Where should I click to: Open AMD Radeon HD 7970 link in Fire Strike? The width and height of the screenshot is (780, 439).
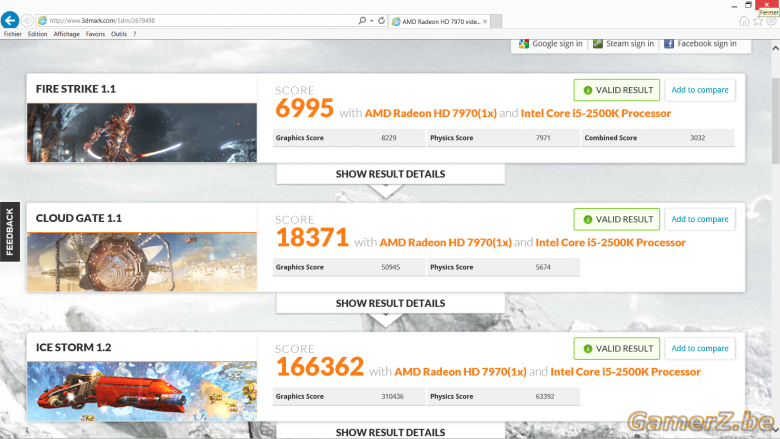(431, 113)
